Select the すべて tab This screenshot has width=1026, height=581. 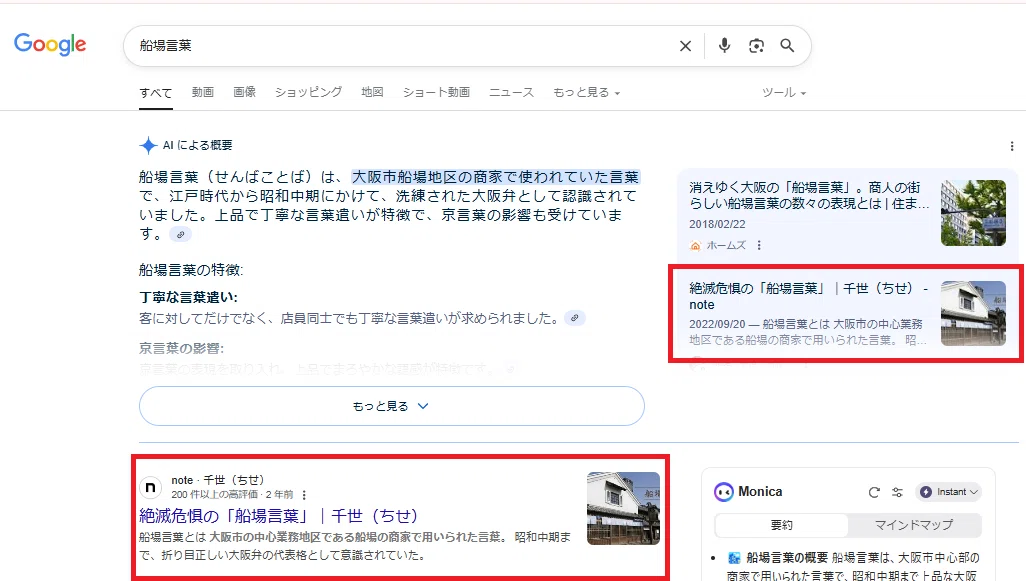click(x=156, y=93)
